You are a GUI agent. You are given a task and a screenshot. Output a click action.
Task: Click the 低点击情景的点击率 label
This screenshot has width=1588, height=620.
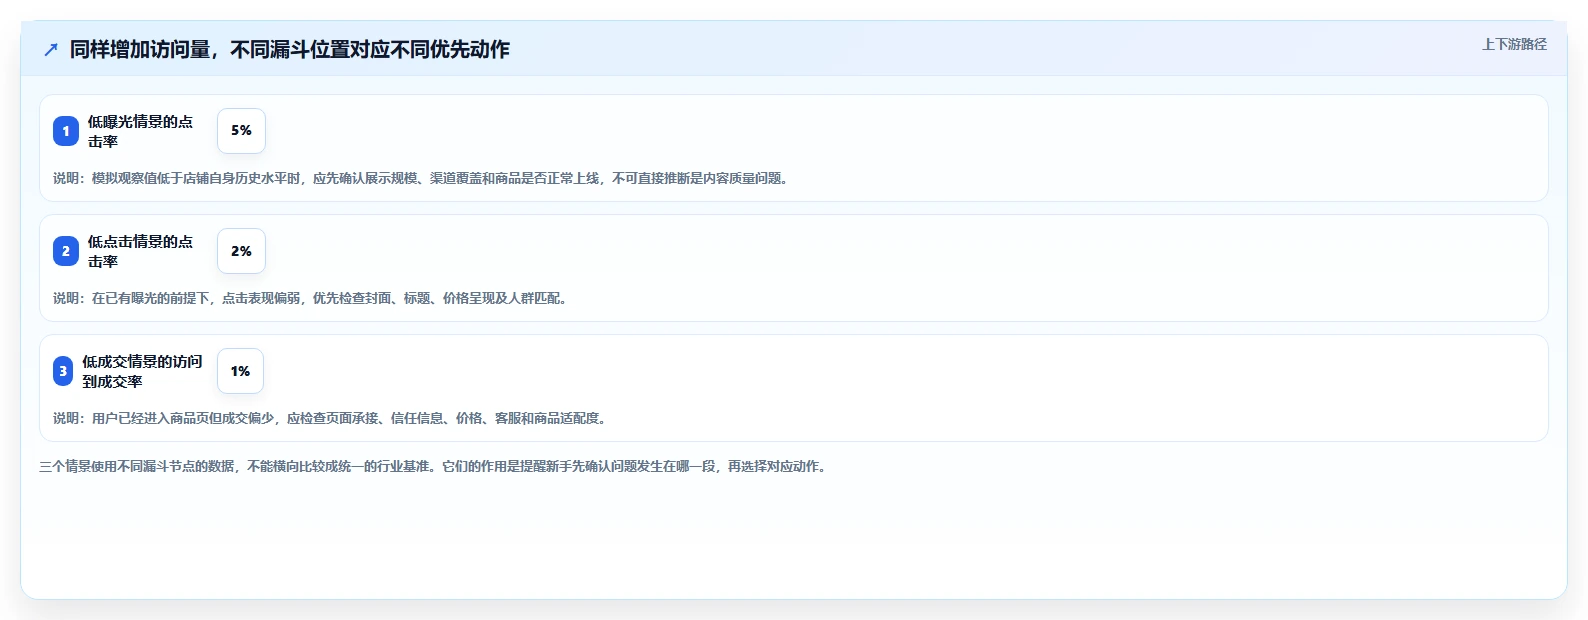[140, 251]
